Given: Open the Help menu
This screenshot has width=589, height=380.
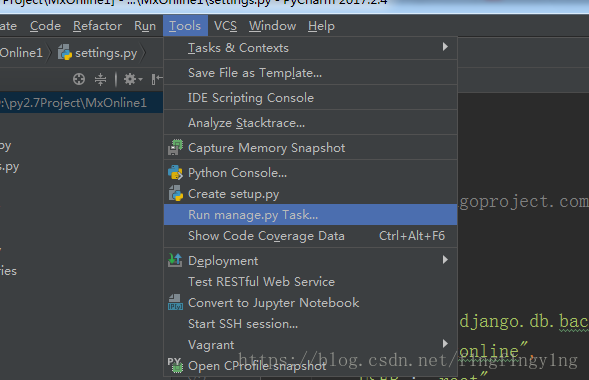Looking at the screenshot, I should (x=321, y=26).
